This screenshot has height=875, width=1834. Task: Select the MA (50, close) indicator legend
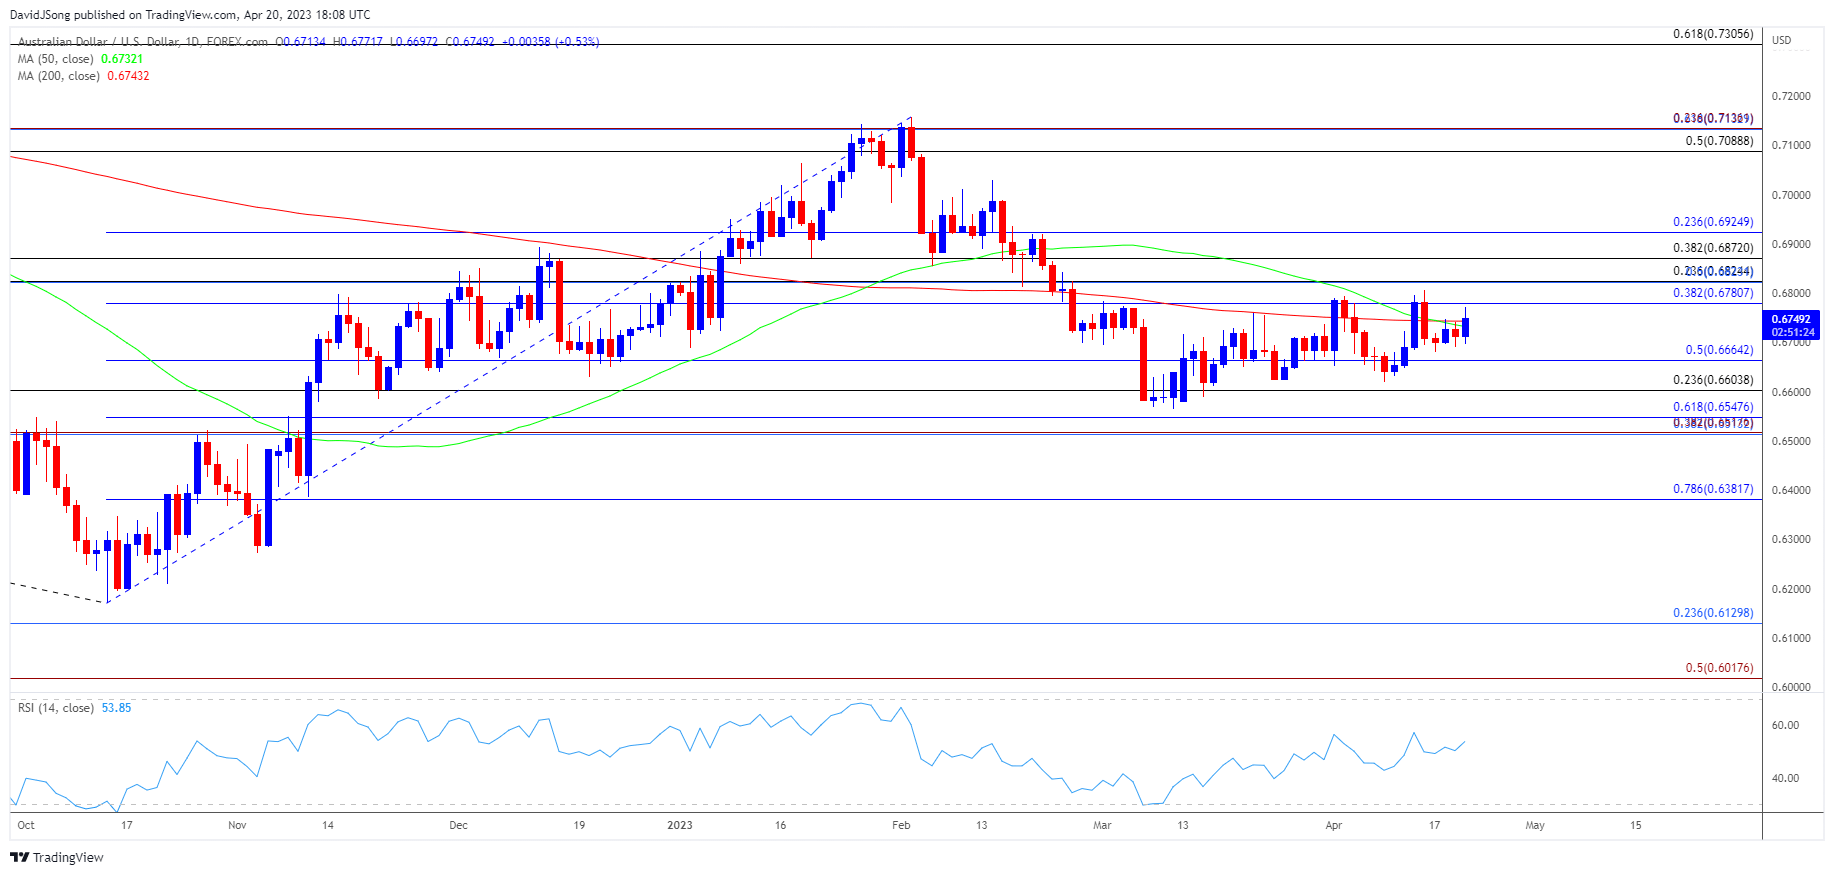55,59
